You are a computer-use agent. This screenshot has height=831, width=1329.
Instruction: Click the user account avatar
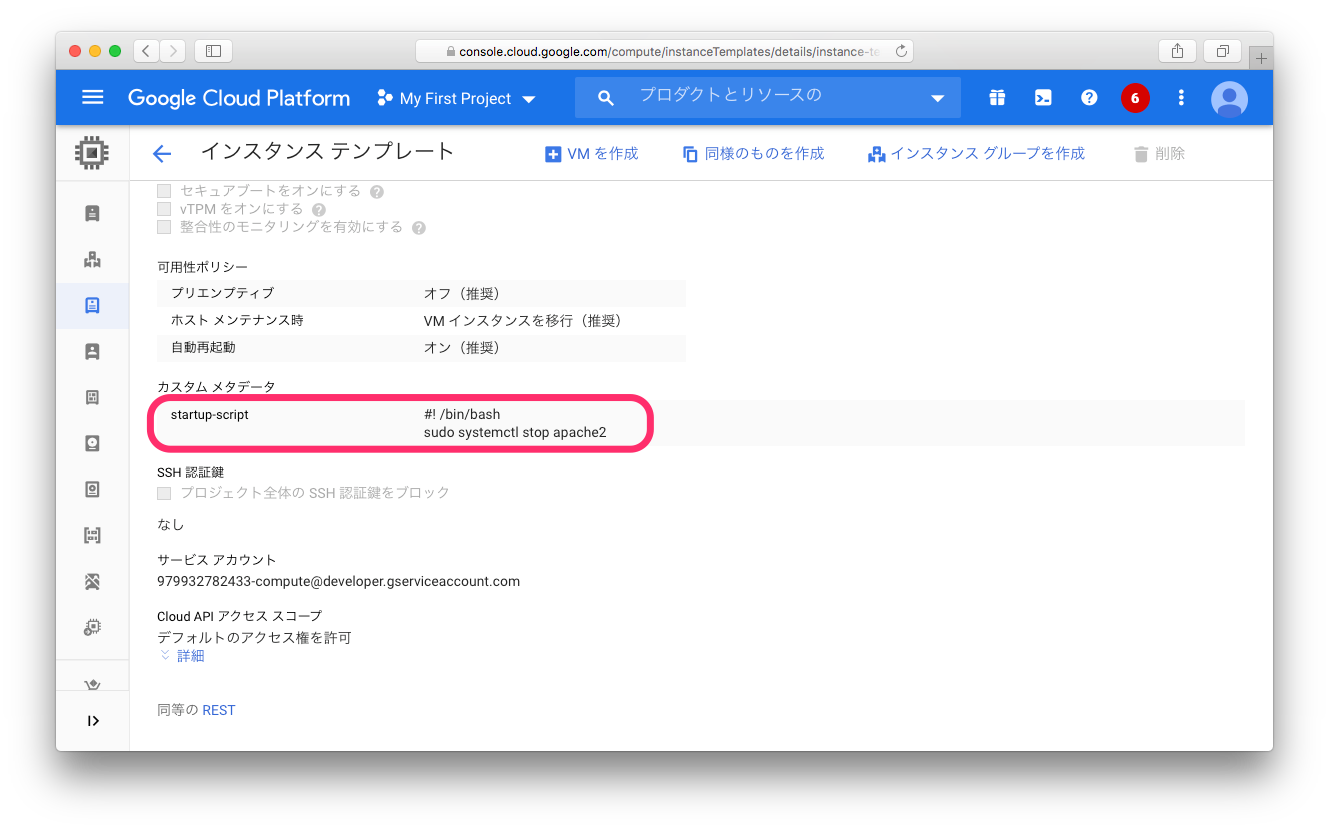point(1229,98)
